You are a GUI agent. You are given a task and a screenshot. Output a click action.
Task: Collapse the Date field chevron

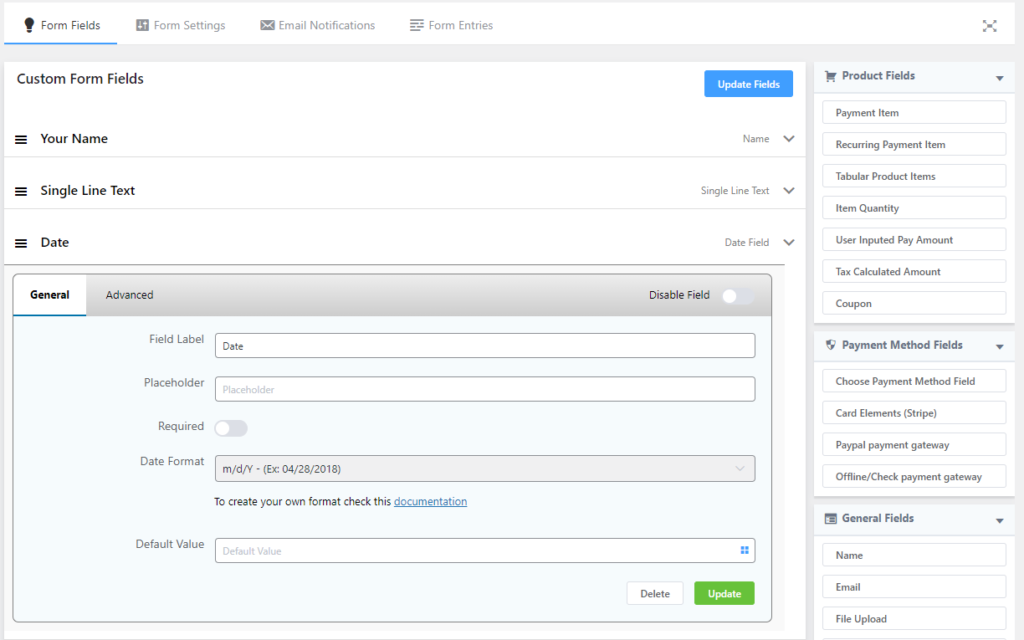tap(789, 242)
